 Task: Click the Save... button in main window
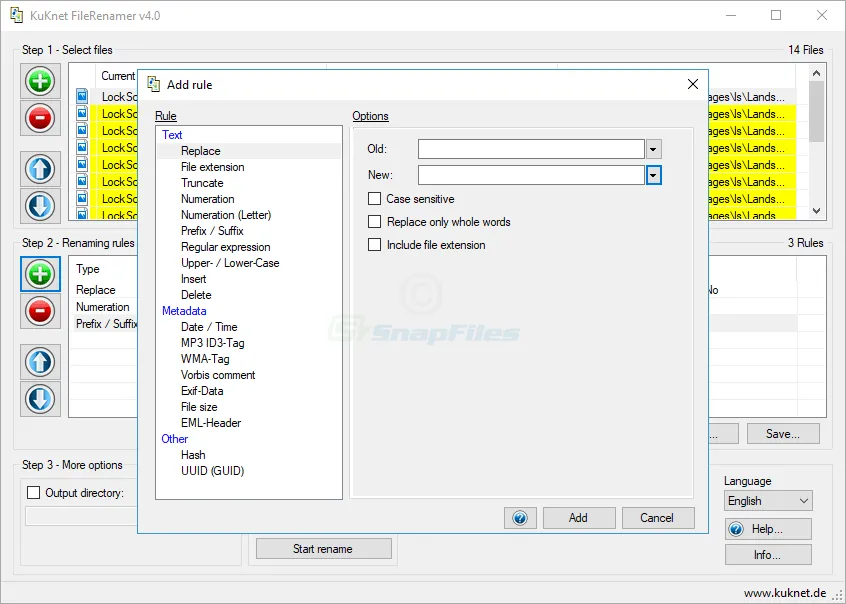[783, 433]
